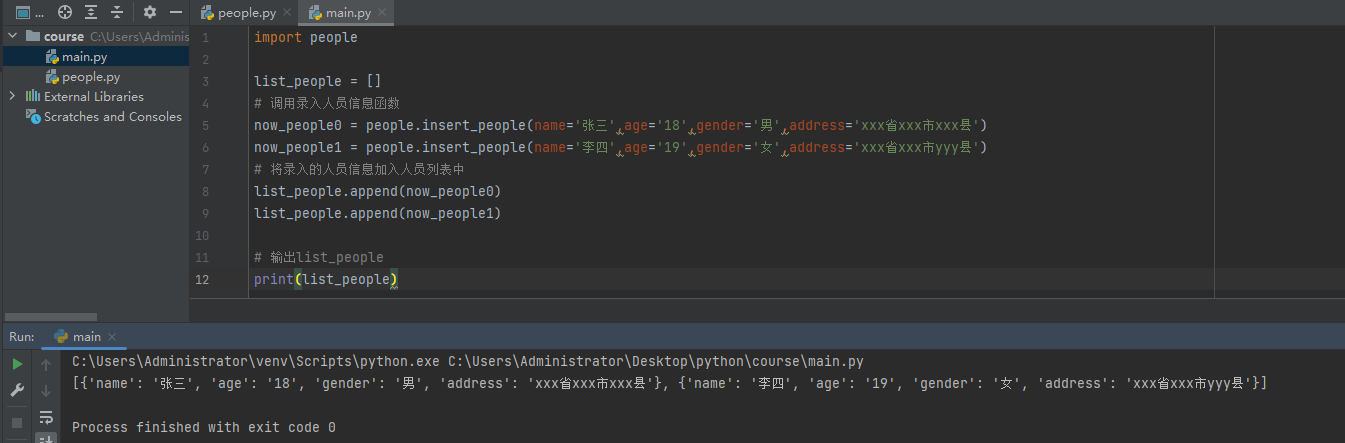The image size is (1345, 443).
Task: Close the people.py editor tab
Action: 286,13
